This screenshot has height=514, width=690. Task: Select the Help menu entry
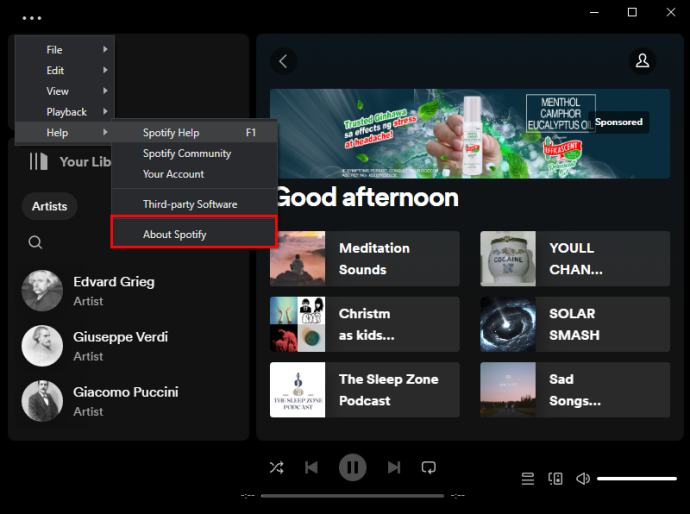point(65,132)
